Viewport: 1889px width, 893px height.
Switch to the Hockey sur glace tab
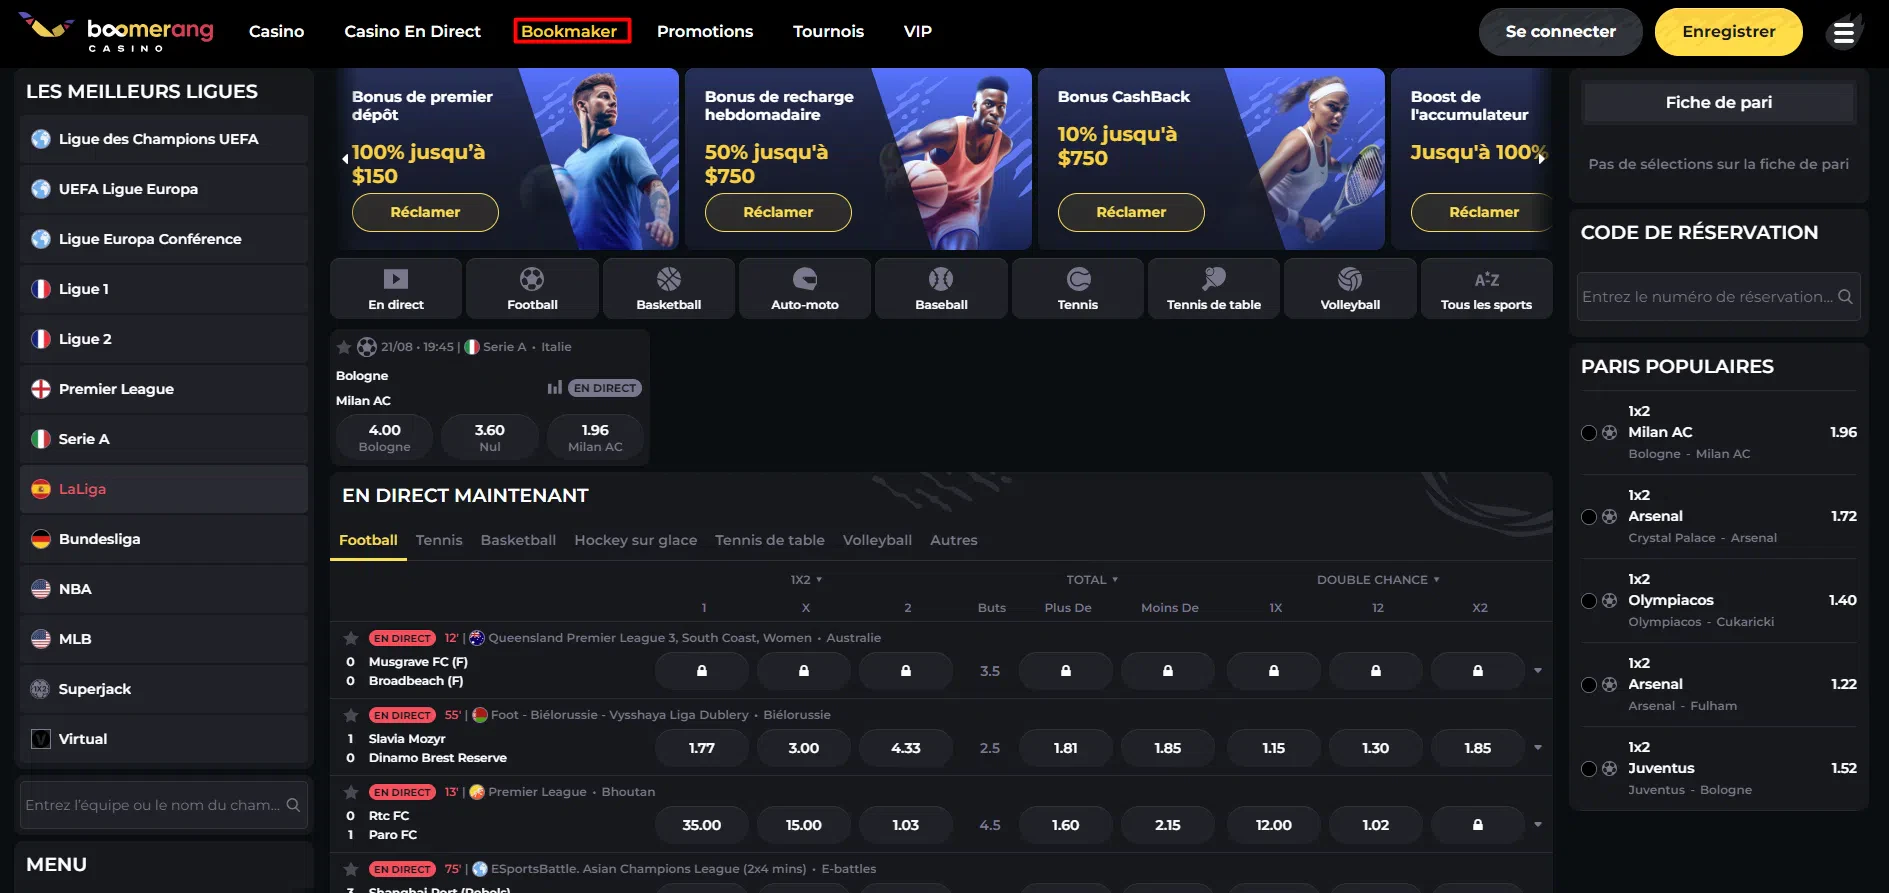[x=636, y=540]
